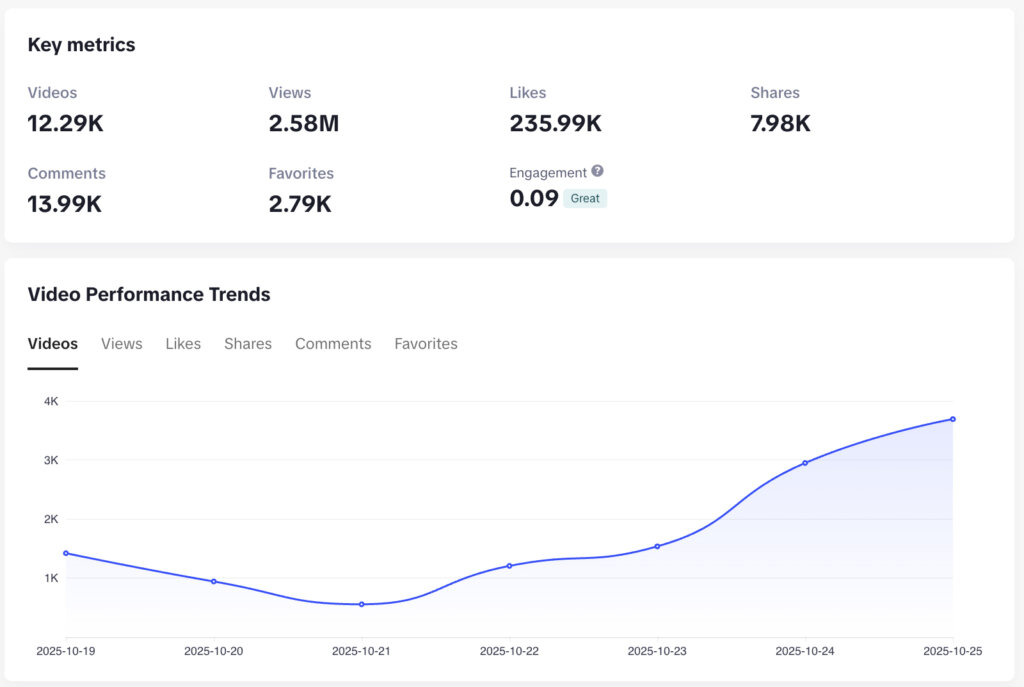Switch to the Favorites trend tab
The image size is (1024, 687).
coord(426,344)
